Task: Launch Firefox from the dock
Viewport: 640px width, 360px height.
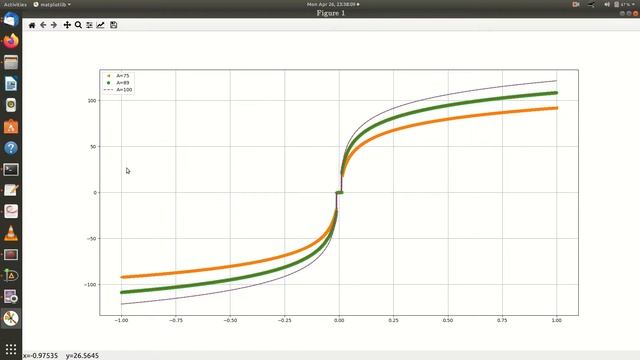Action: pos(11,41)
